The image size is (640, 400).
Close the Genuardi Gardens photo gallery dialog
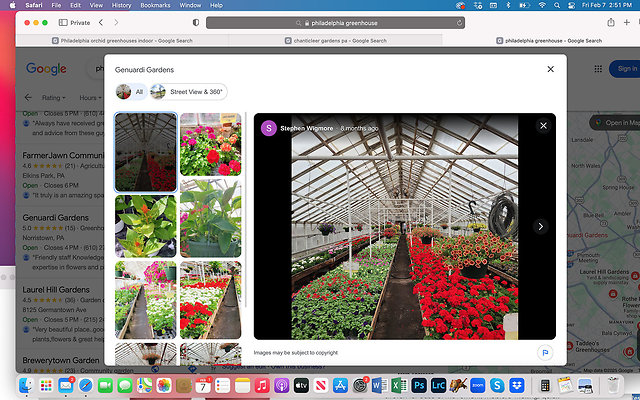point(550,69)
